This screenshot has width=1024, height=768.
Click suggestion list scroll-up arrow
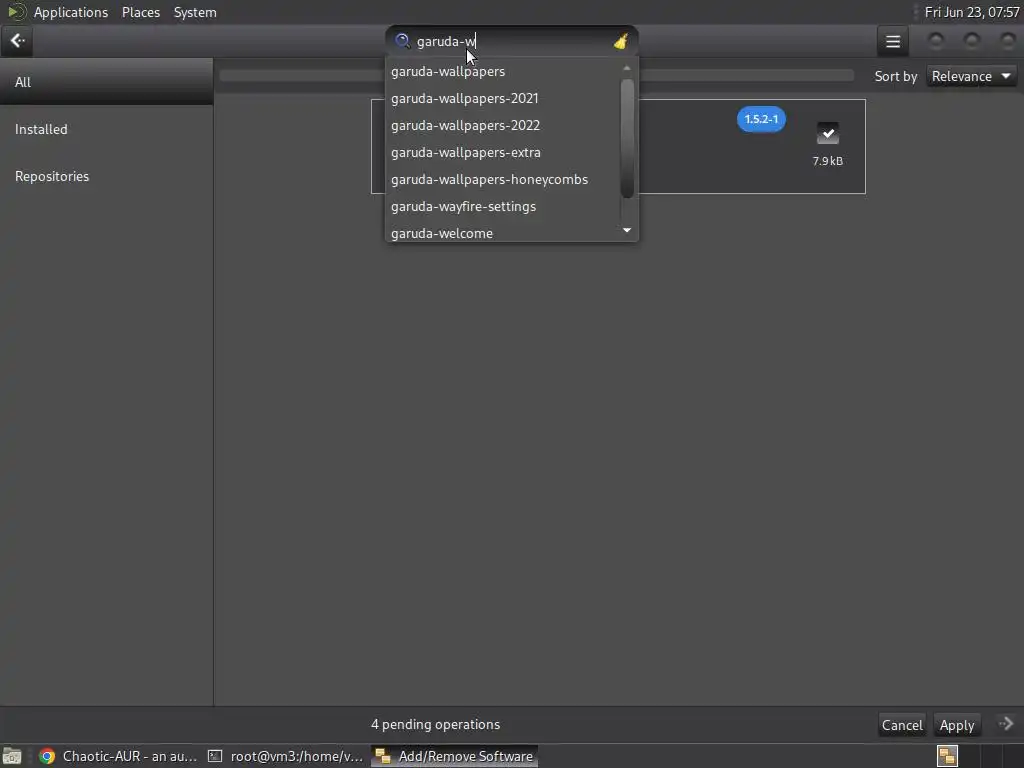(x=627, y=68)
